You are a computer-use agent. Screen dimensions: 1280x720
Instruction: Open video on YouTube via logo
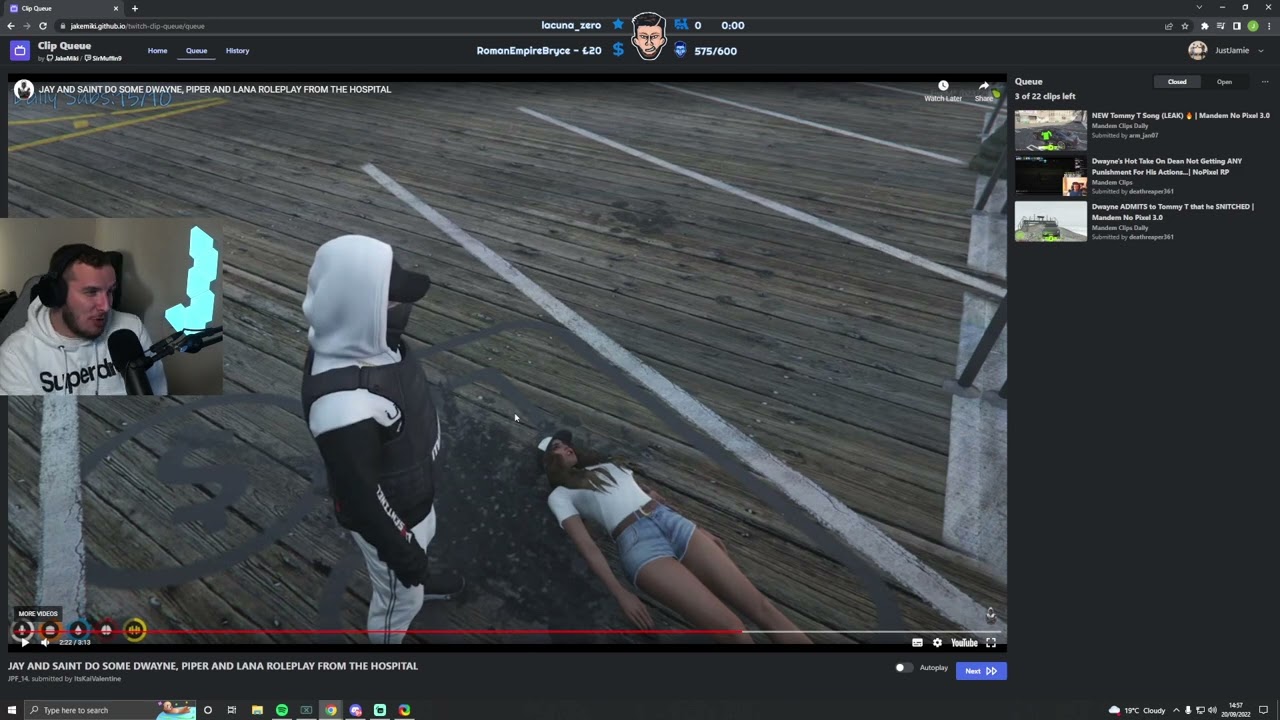pyautogui.click(x=964, y=643)
